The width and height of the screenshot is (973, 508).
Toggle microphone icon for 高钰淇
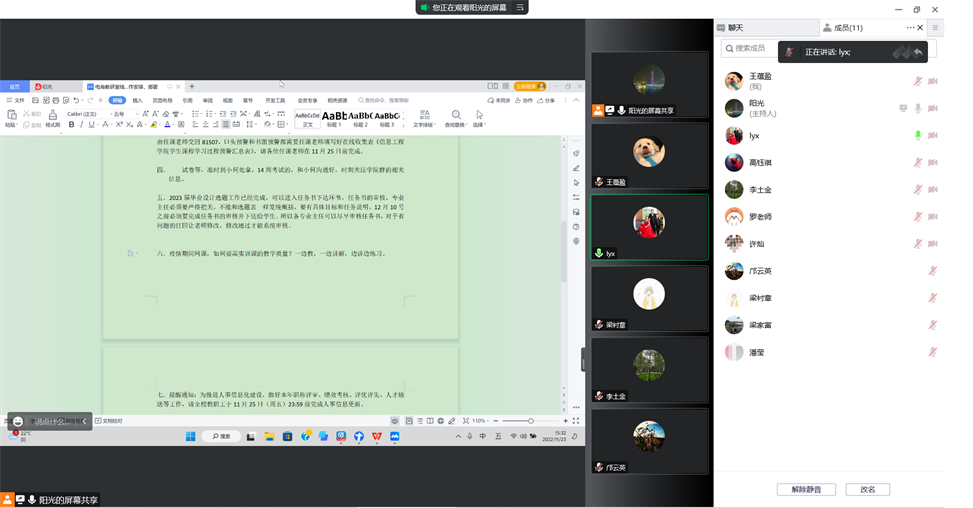pos(918,162)
